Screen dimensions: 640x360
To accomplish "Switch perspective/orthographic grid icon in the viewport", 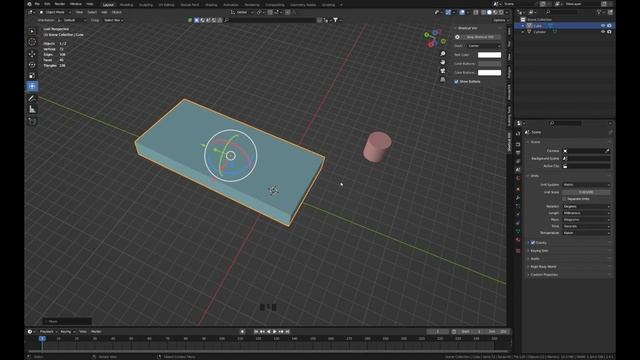I will pyautogui.click(x=443, y=80).
